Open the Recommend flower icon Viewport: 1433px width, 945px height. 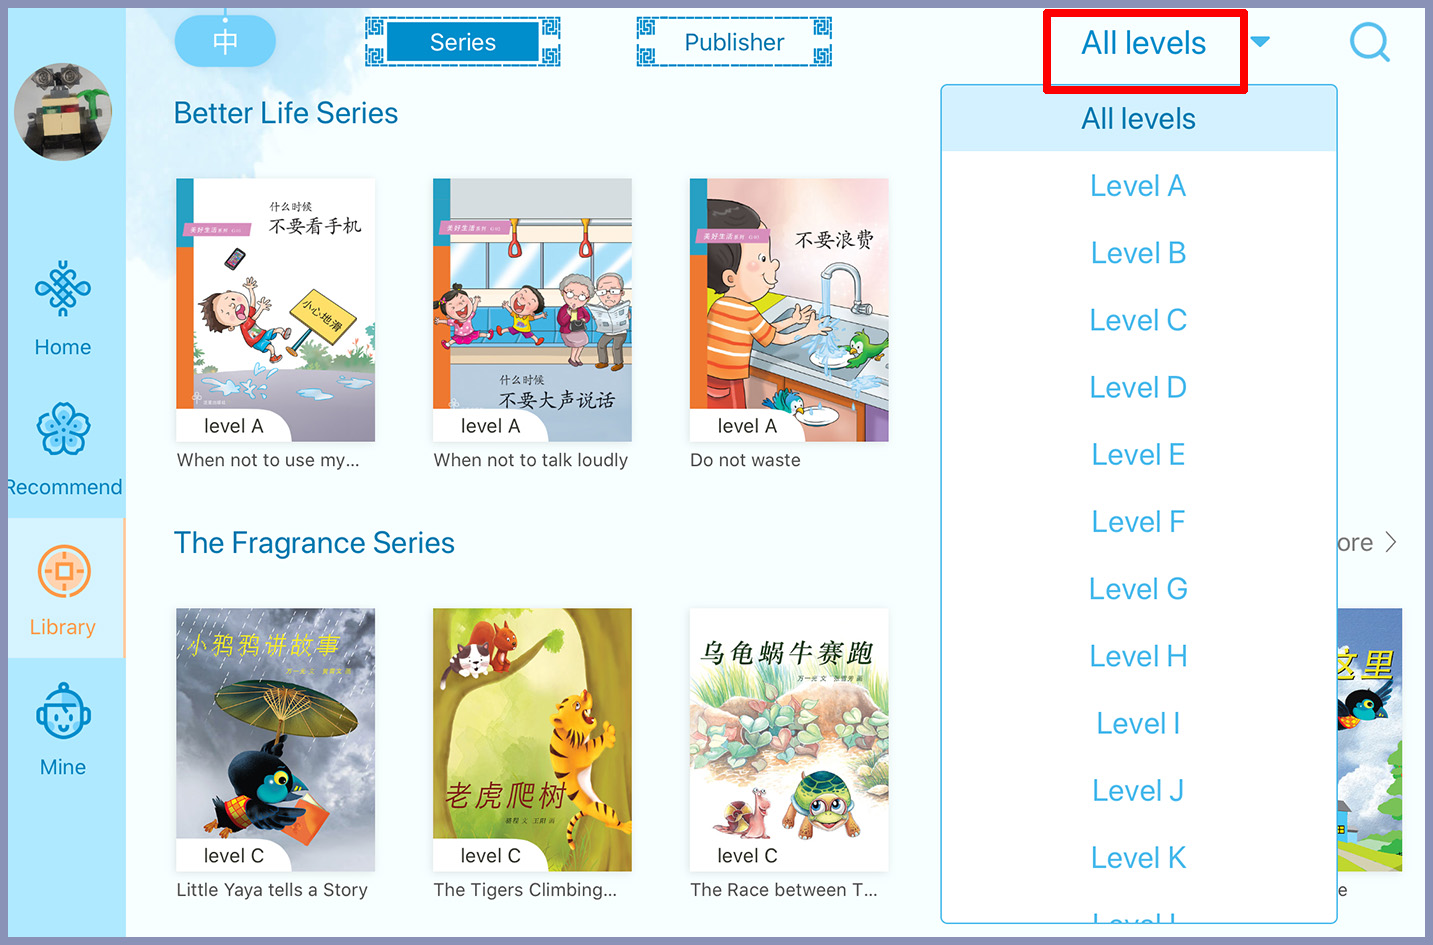(63, 429)
